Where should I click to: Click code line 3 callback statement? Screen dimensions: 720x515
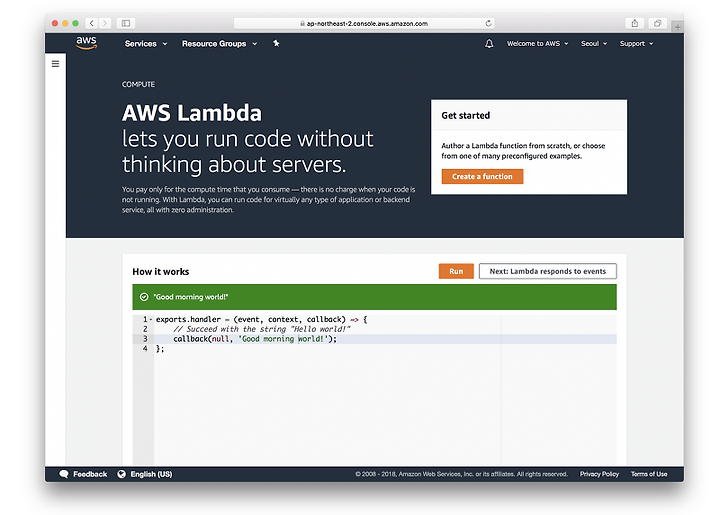[255, 339]
